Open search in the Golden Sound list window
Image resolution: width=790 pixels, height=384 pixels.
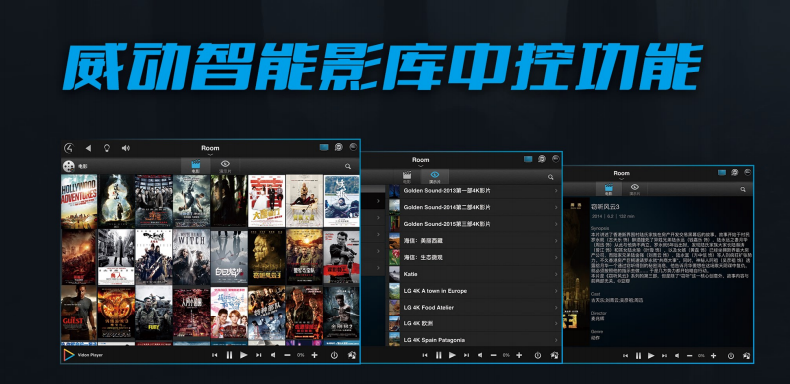coord(551,177)
